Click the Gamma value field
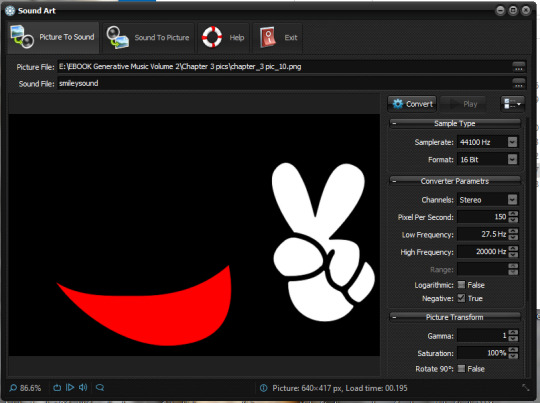Viewport: 540px width, 403px height. pos(482,335)
